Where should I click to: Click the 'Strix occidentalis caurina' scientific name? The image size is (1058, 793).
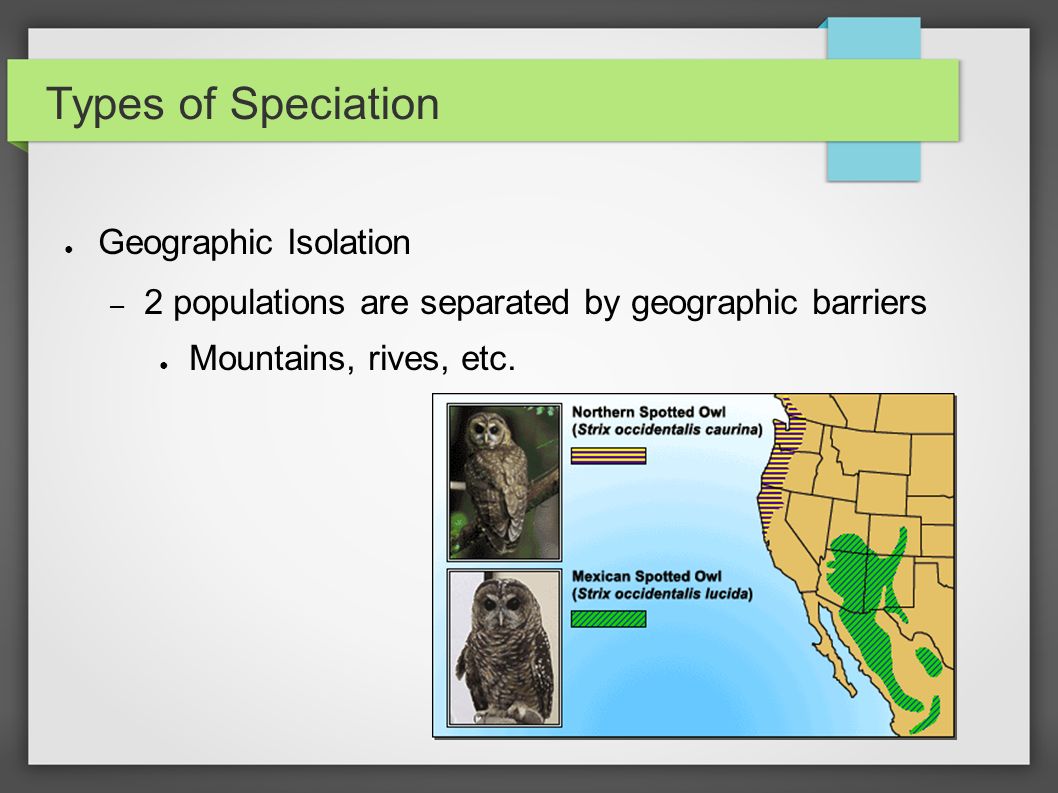[667, 430]
